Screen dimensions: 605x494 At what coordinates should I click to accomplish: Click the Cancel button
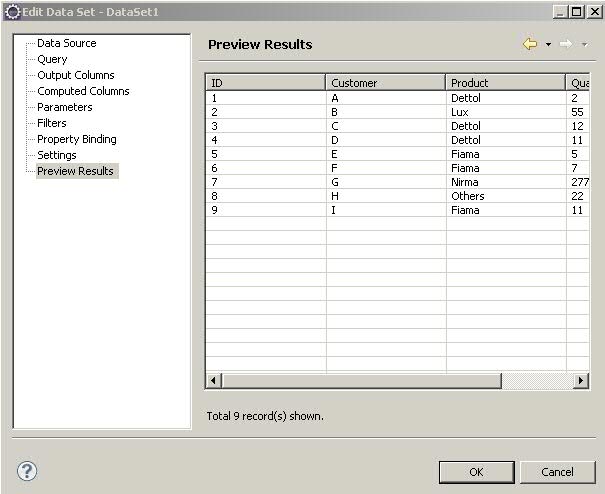[558, 472]
